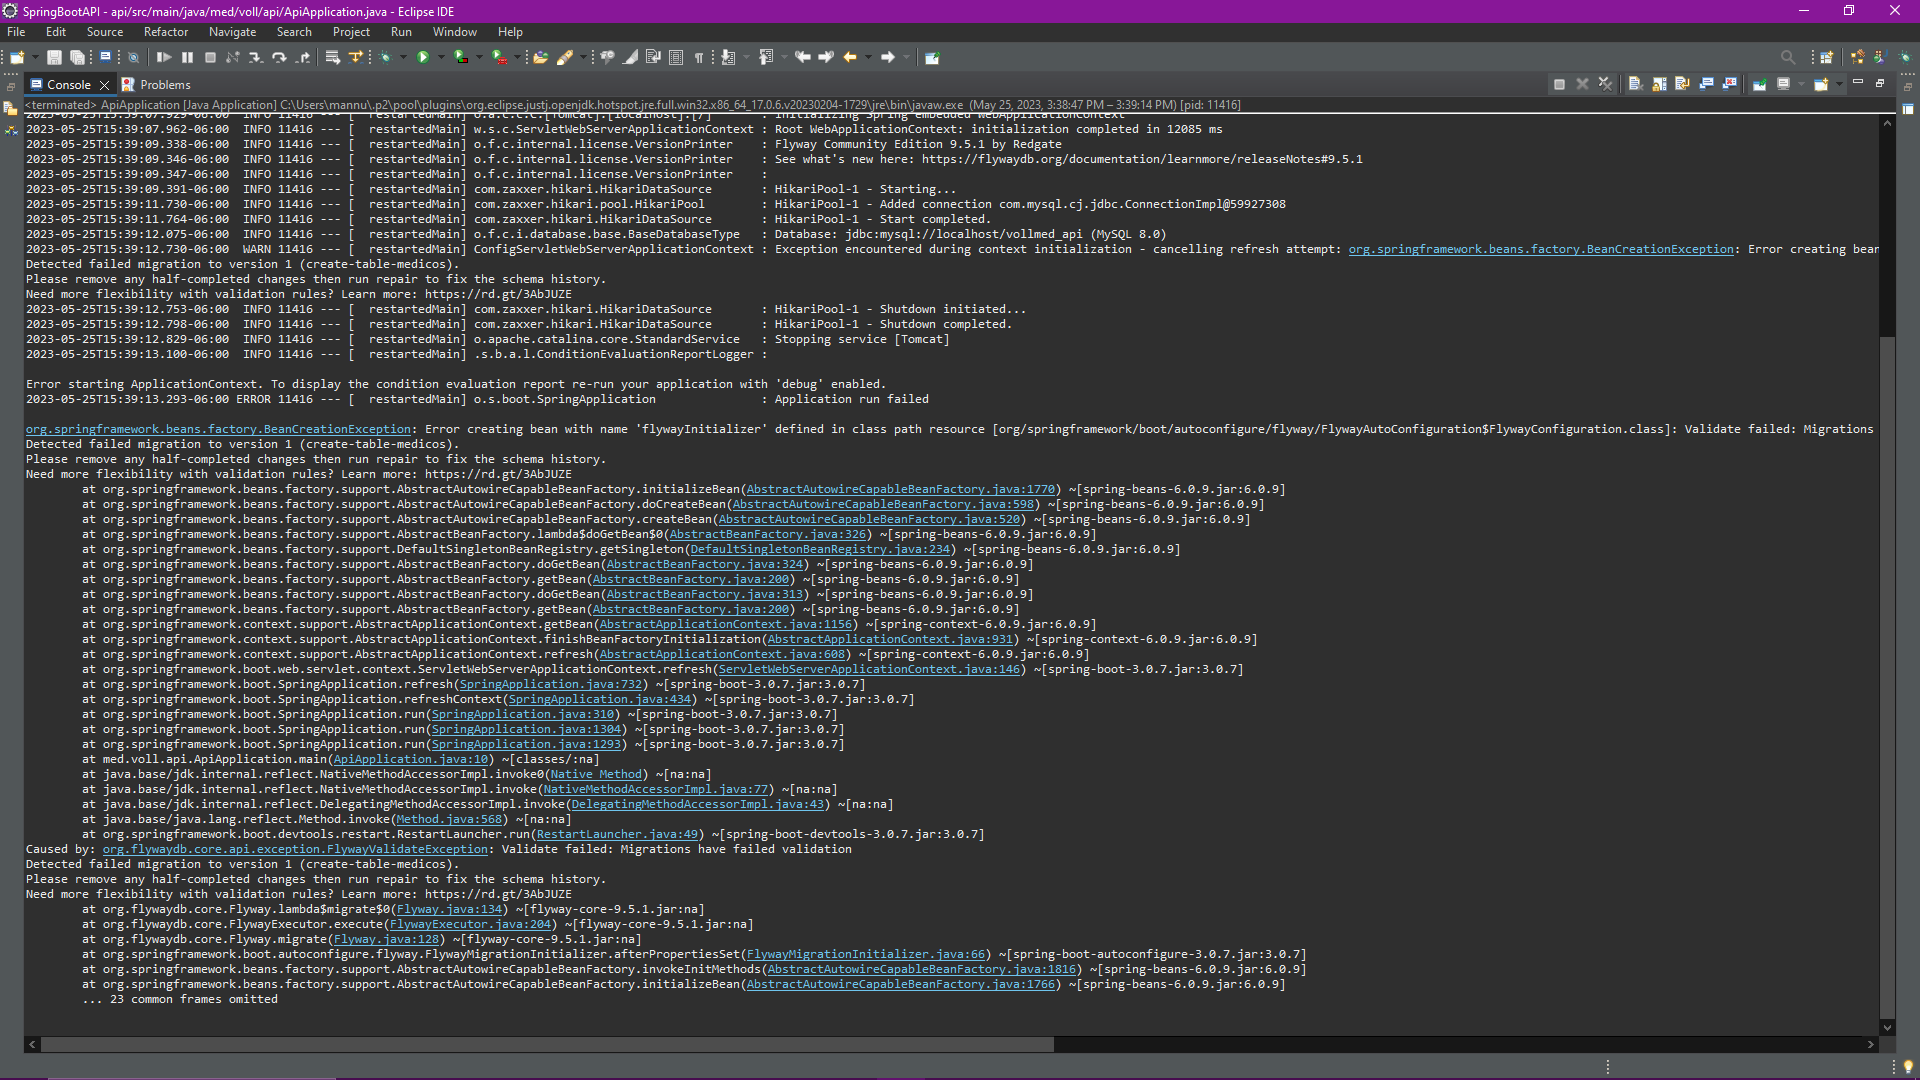
Task: Open the Project menu
Action: (352, 32)
